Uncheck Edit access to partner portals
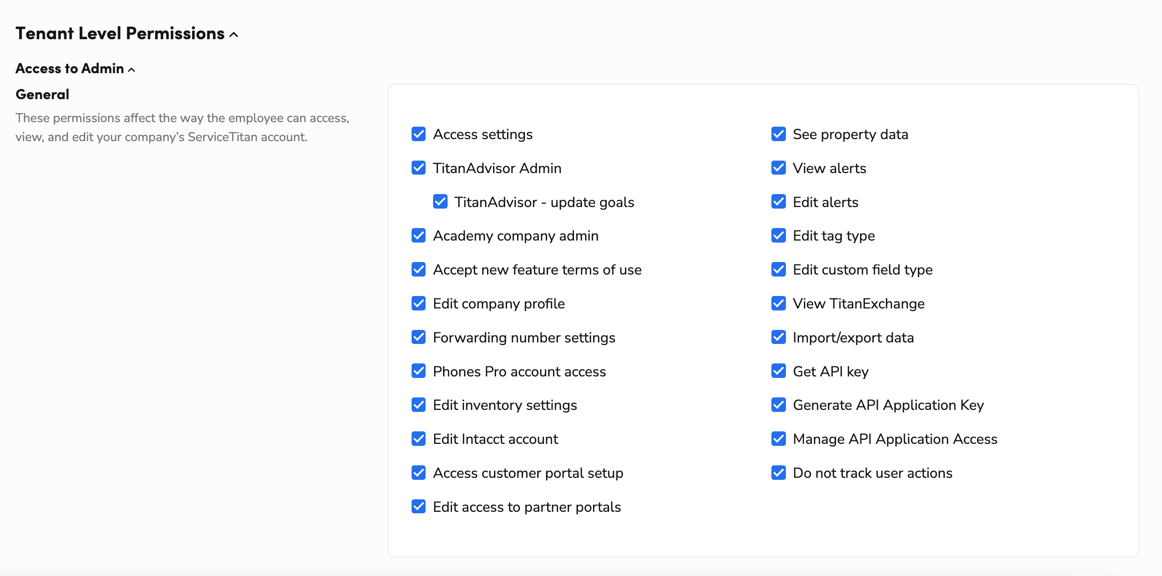Image resolution: width=1162 pixels, height=576 pixels. click(419, 506)
